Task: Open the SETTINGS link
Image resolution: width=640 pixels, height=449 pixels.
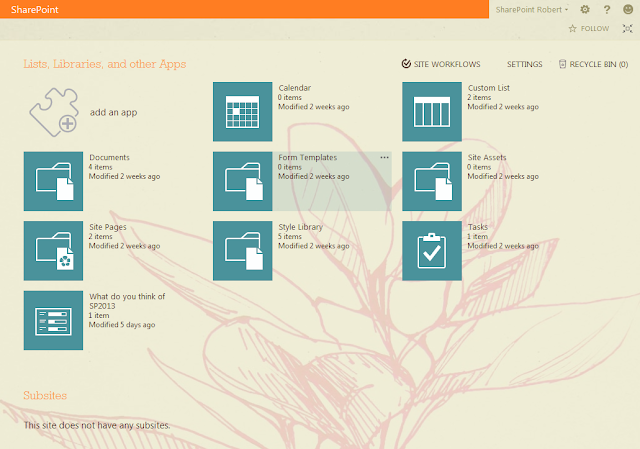Action: coord(524,64)
